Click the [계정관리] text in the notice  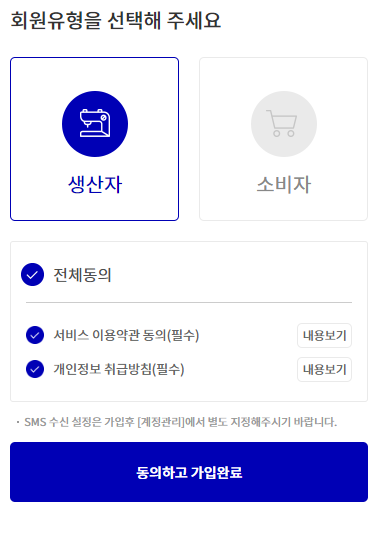tap(161, 422)
